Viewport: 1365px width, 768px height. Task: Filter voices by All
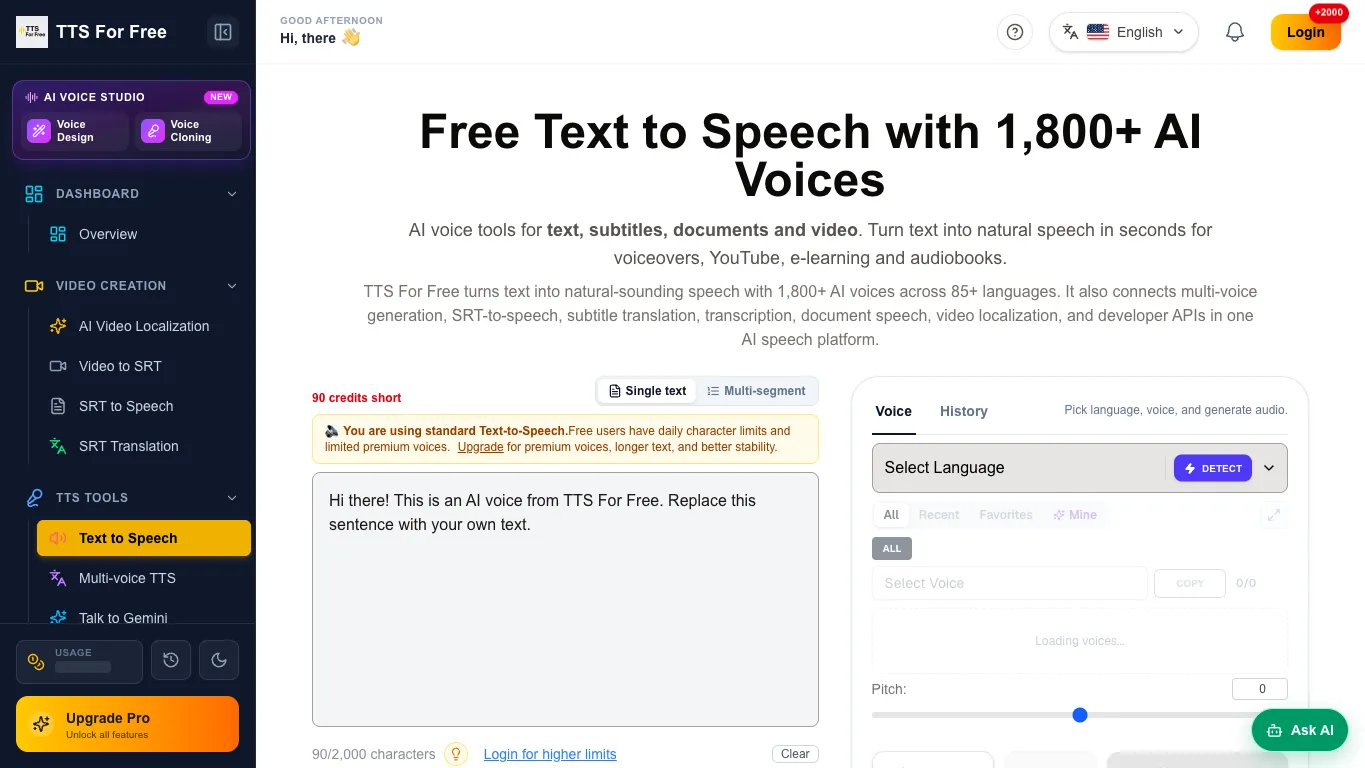[x=891, y=515]
